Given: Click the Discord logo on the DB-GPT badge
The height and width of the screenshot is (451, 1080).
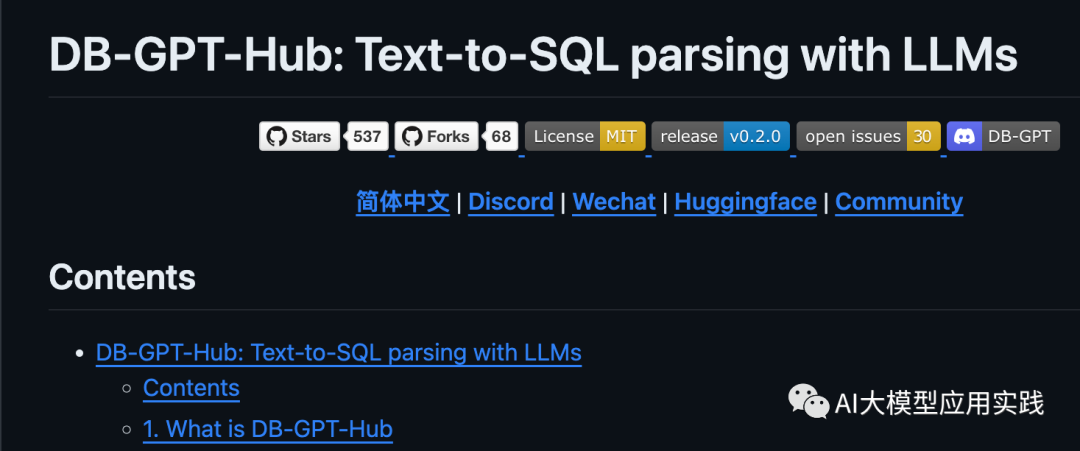Looking at the screenshot, I should click(965, 137).
